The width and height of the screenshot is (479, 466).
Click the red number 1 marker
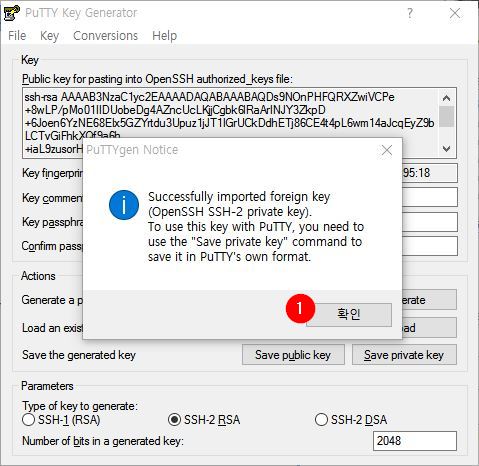coord(300,308)
